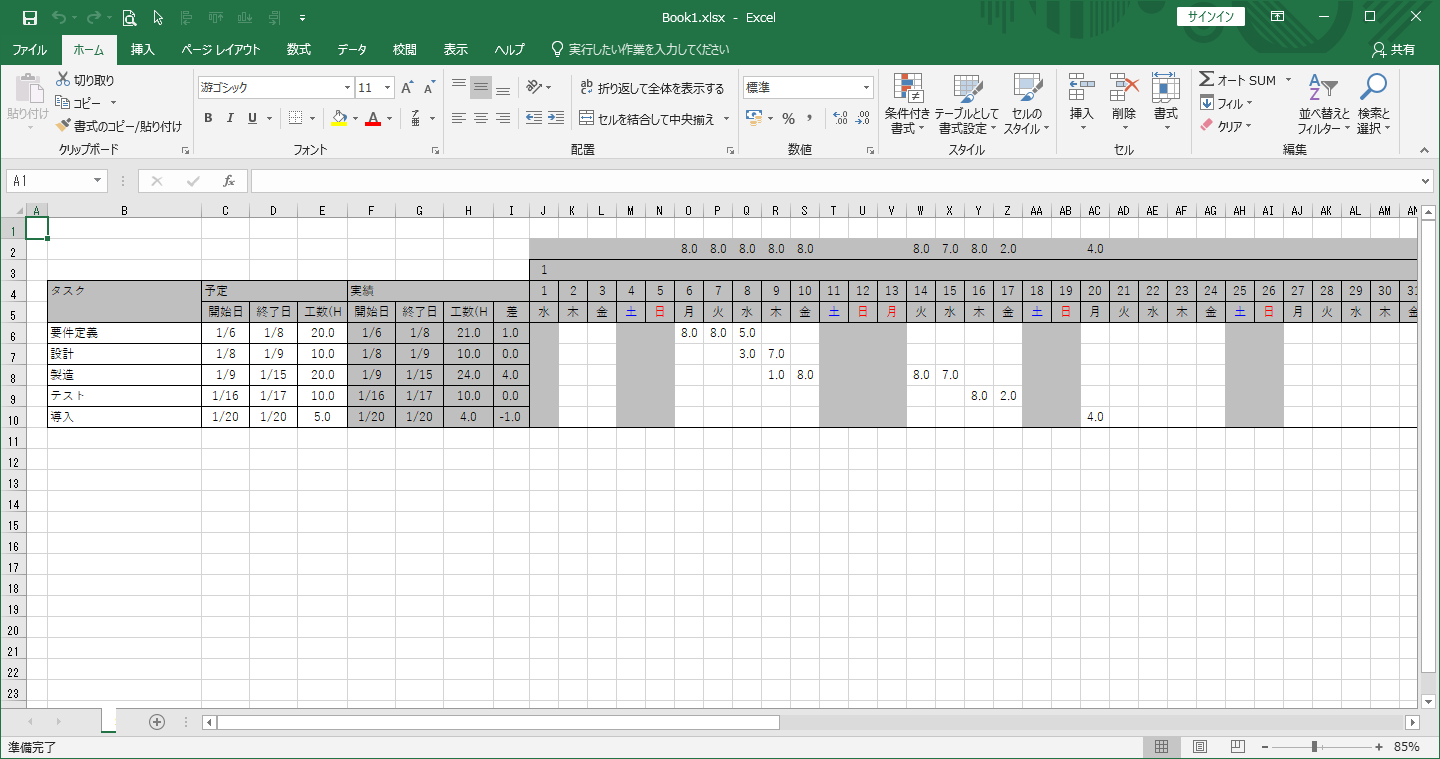
Task: Toggle Wrap Text for the cell
Action: coord(652,88)
